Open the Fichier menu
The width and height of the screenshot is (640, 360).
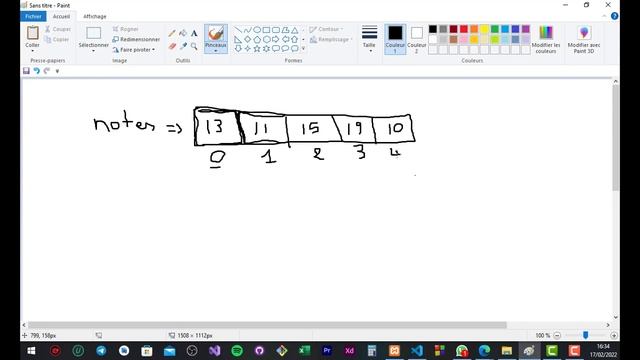(33, 16)
